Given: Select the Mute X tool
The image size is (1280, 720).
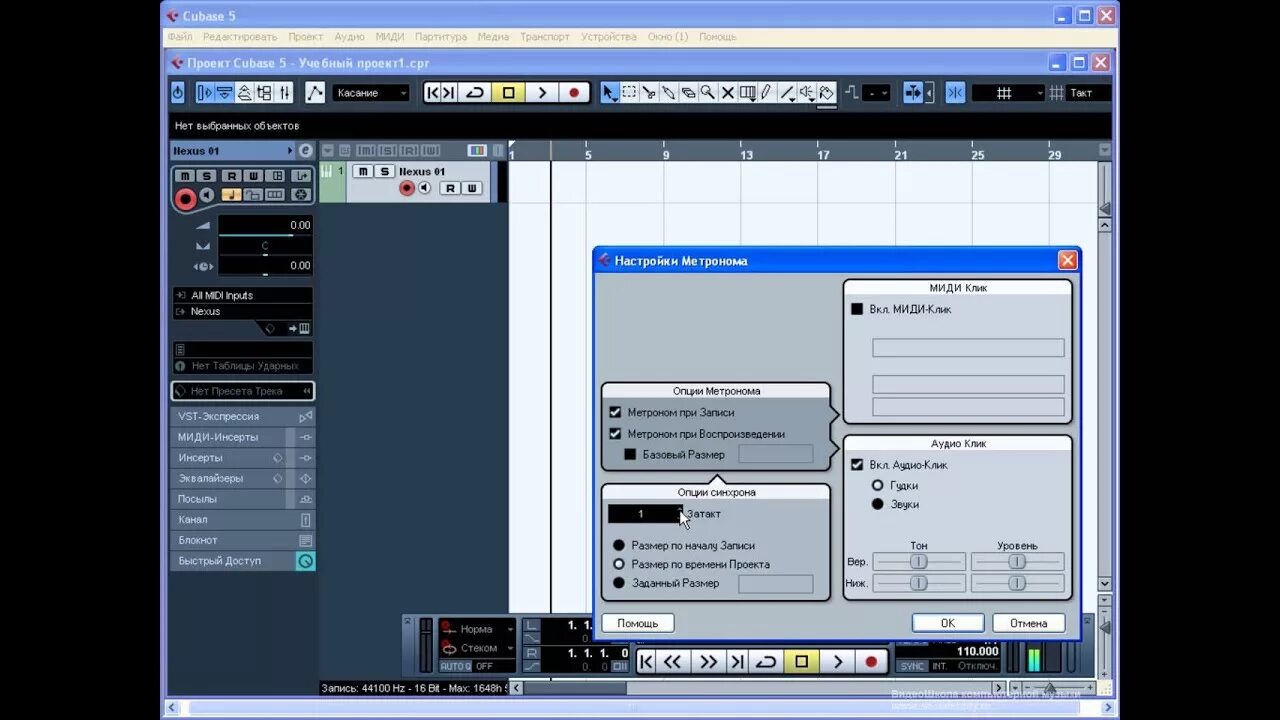Looking at the screenshot, I should click(x=728, y=93).
